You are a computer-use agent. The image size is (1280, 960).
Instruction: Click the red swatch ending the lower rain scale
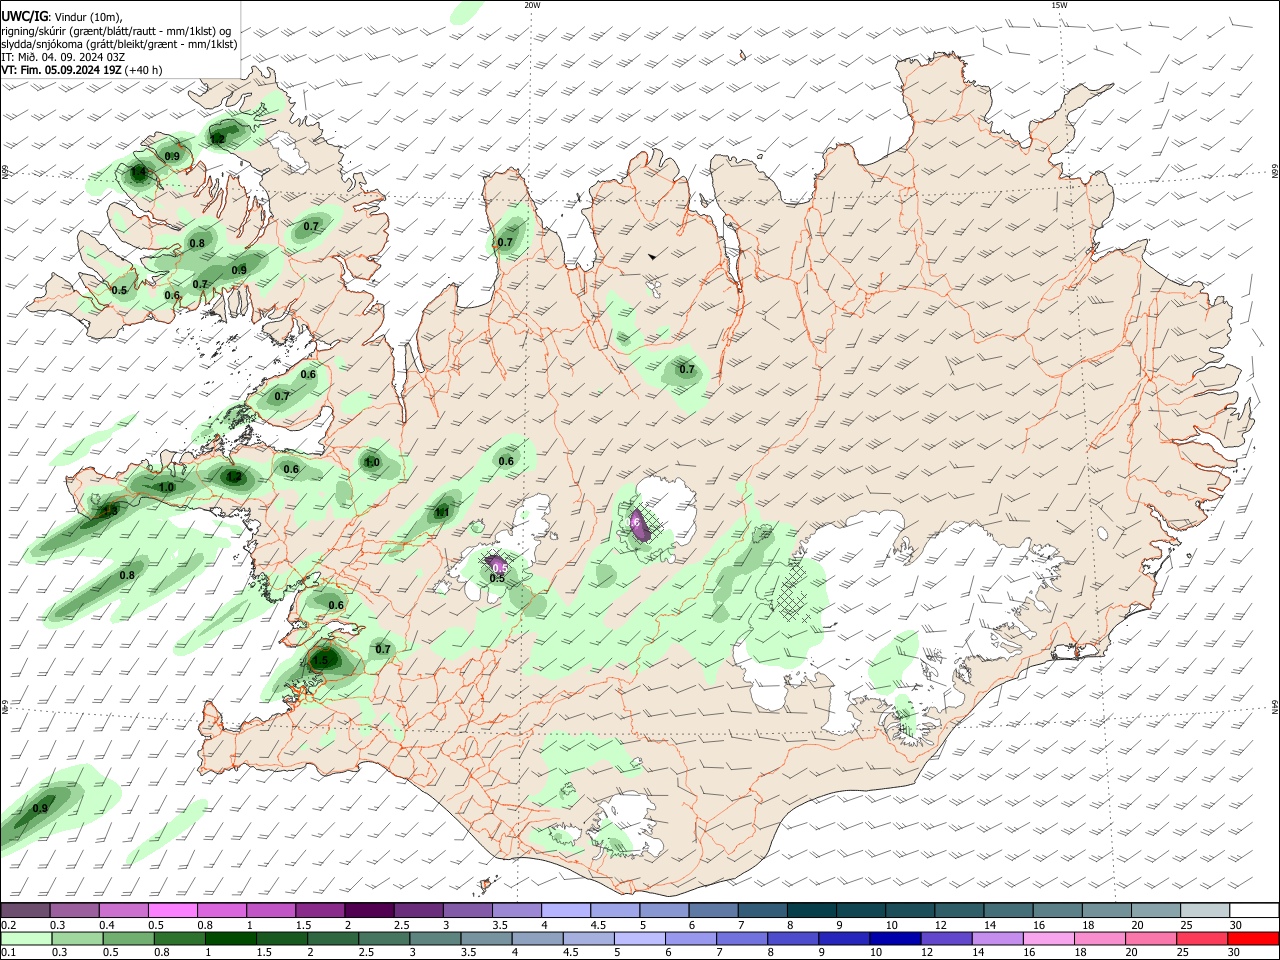pyautogui.click(x=1254, y=938)
